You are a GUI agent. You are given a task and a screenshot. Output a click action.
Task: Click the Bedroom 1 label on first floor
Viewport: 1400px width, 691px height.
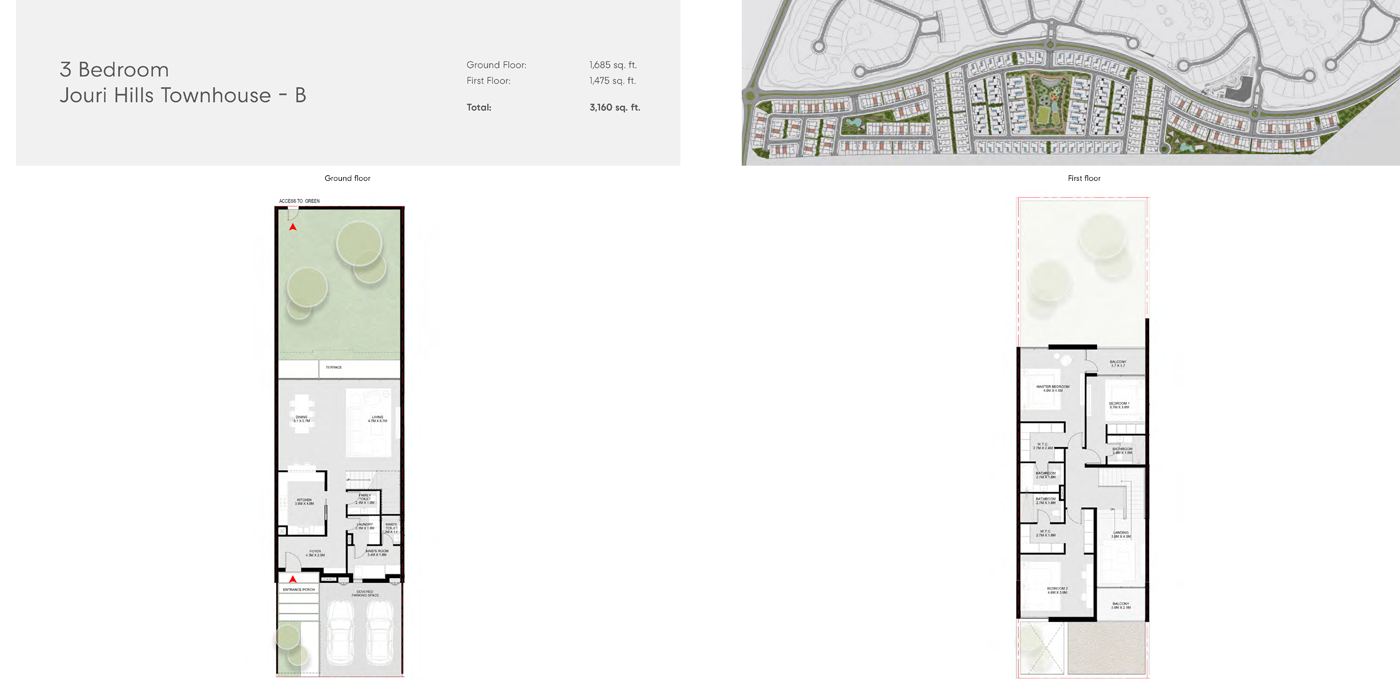click(1119, 405)
